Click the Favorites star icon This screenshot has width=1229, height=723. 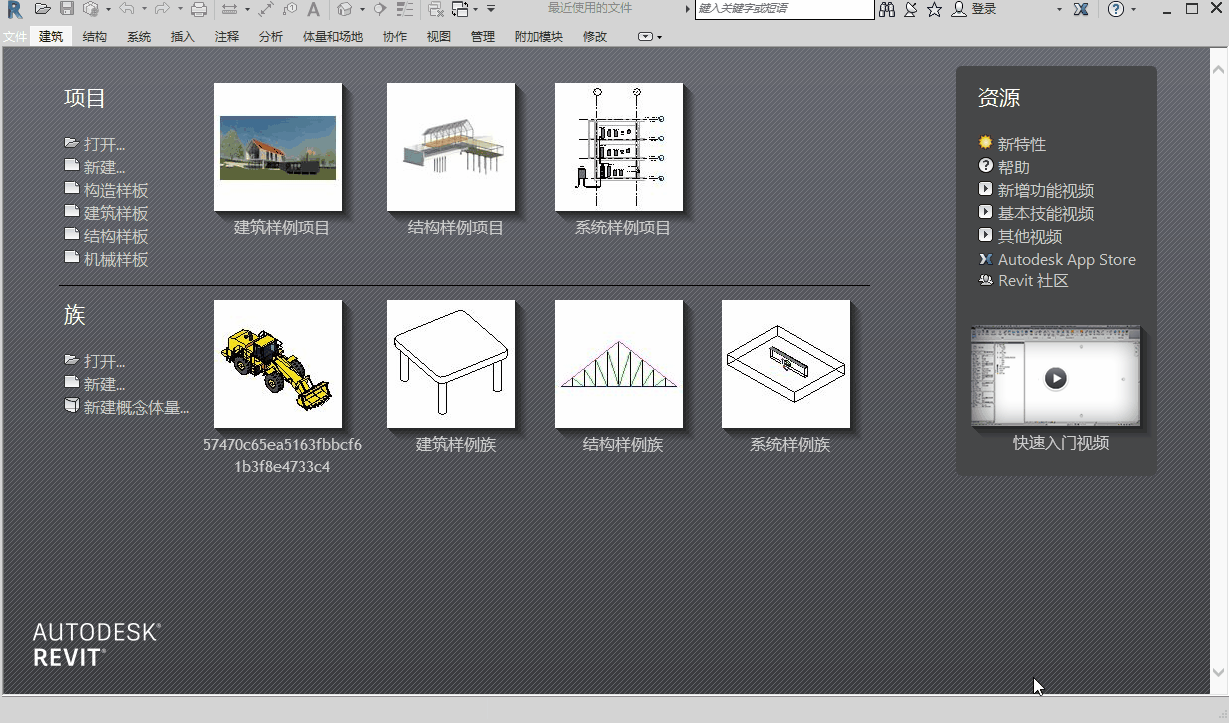934,9
